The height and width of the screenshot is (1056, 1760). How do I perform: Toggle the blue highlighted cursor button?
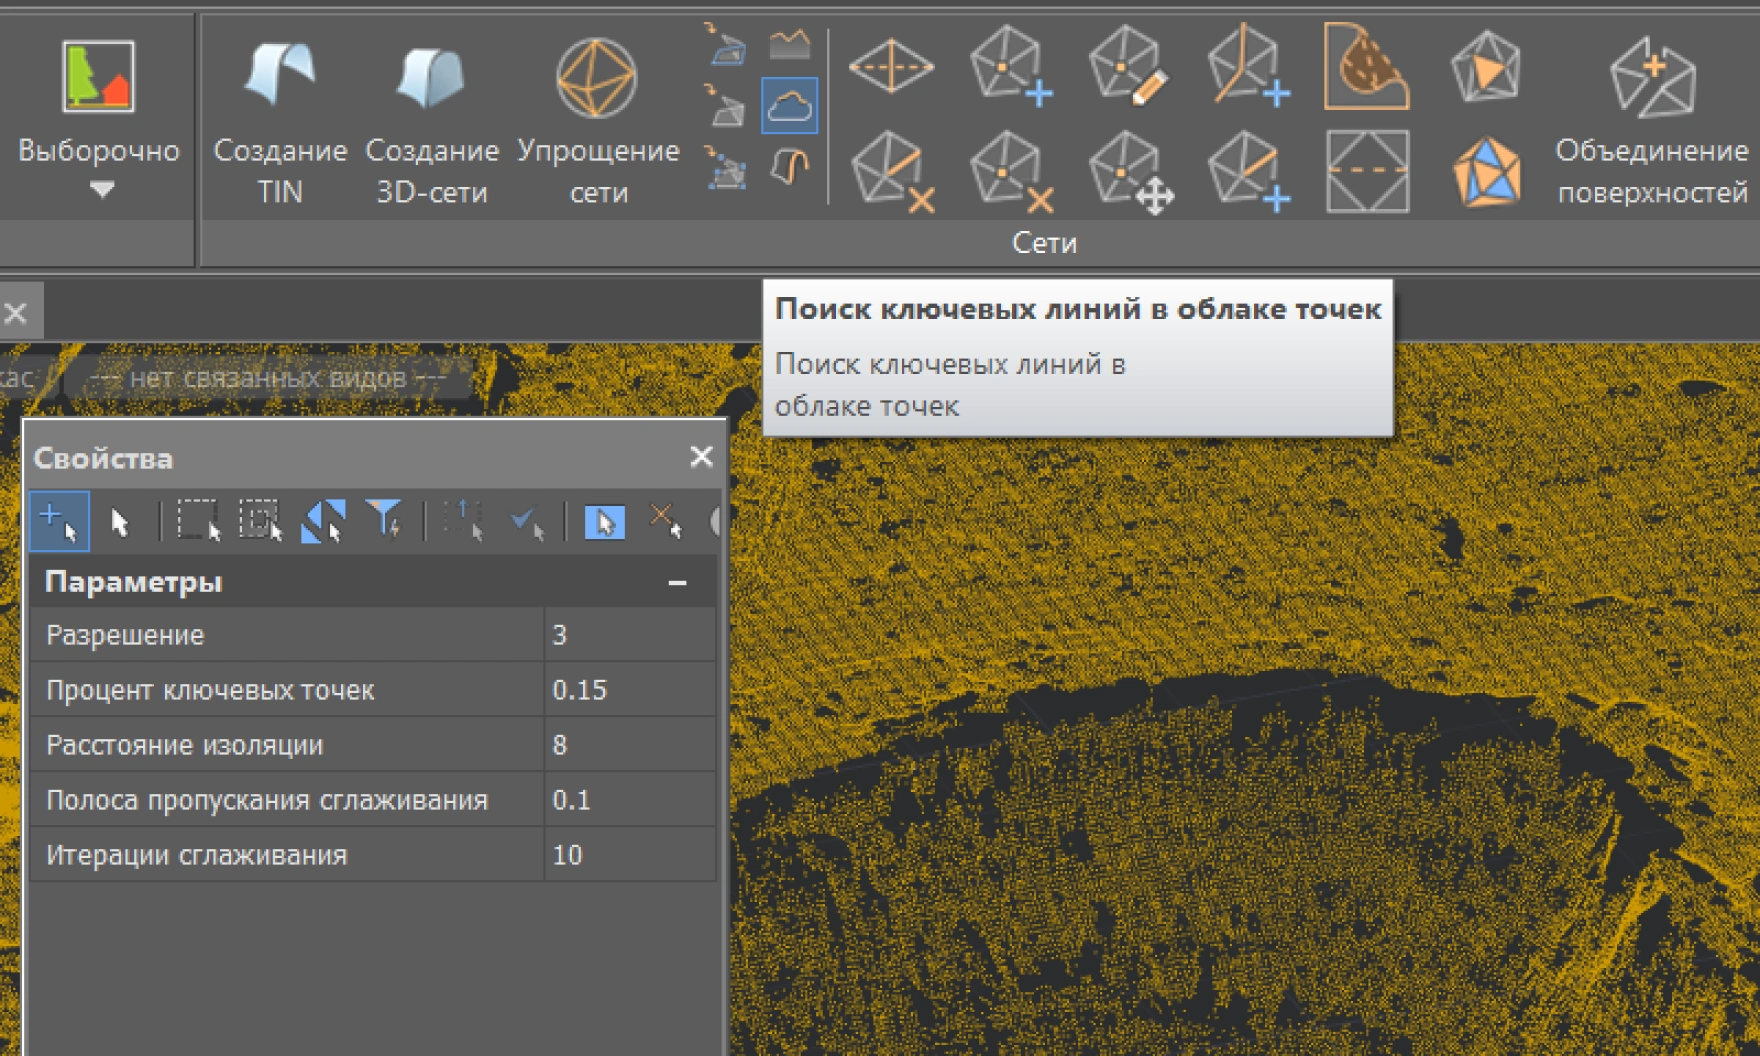(x=604, y=521)
